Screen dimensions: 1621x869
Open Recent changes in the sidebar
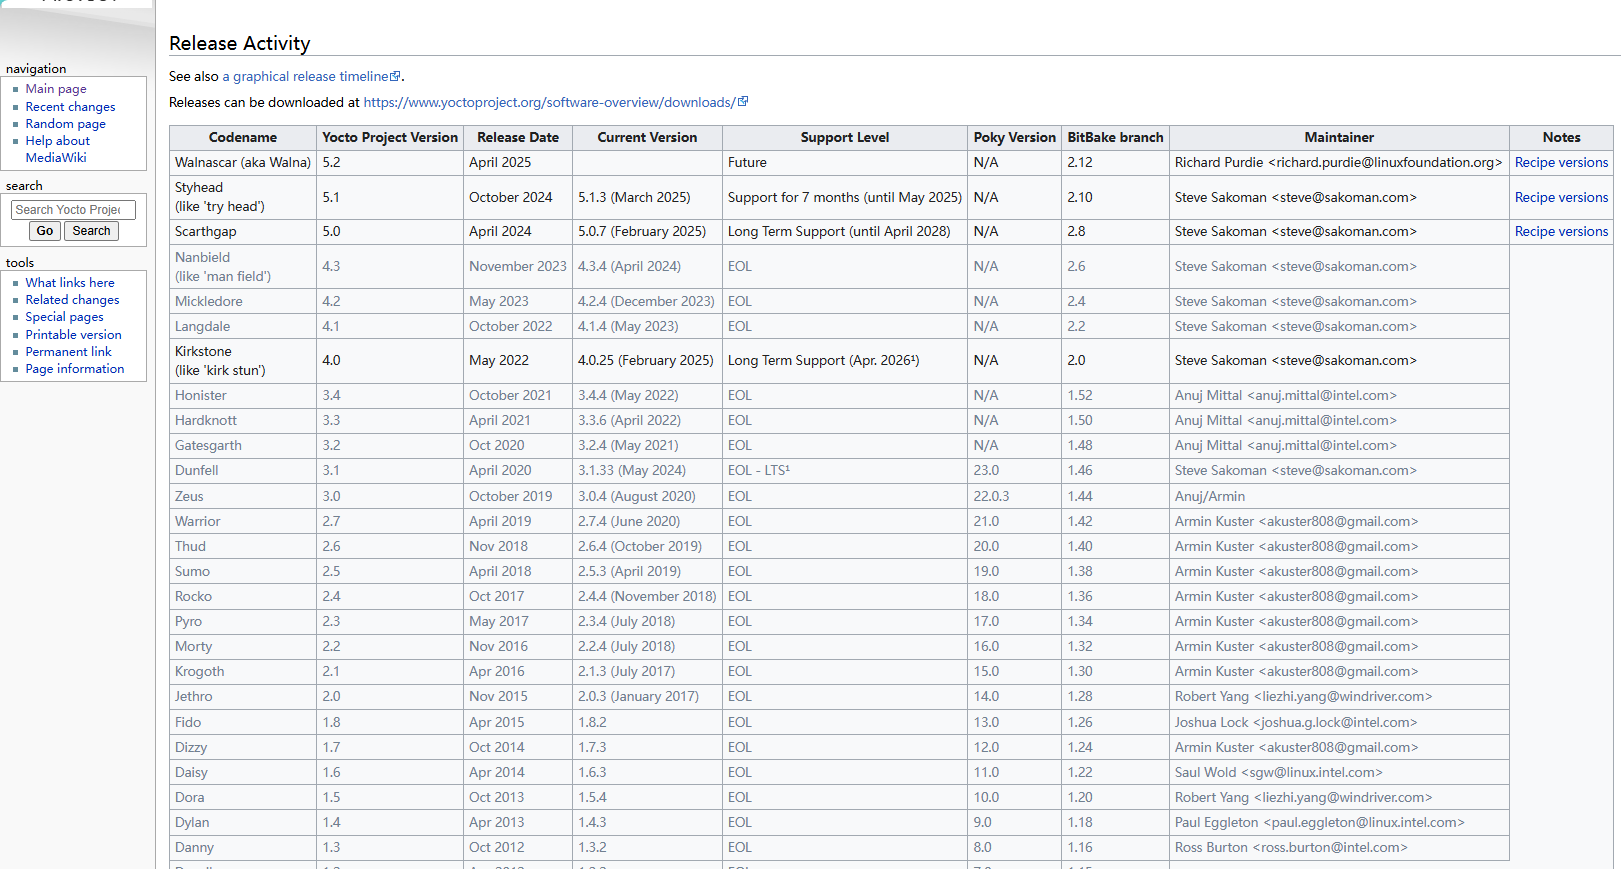click(x=70, y=107)
